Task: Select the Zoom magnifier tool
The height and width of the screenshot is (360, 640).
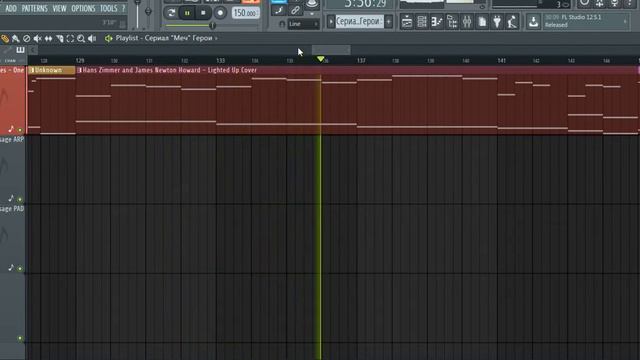Action: 81,39
